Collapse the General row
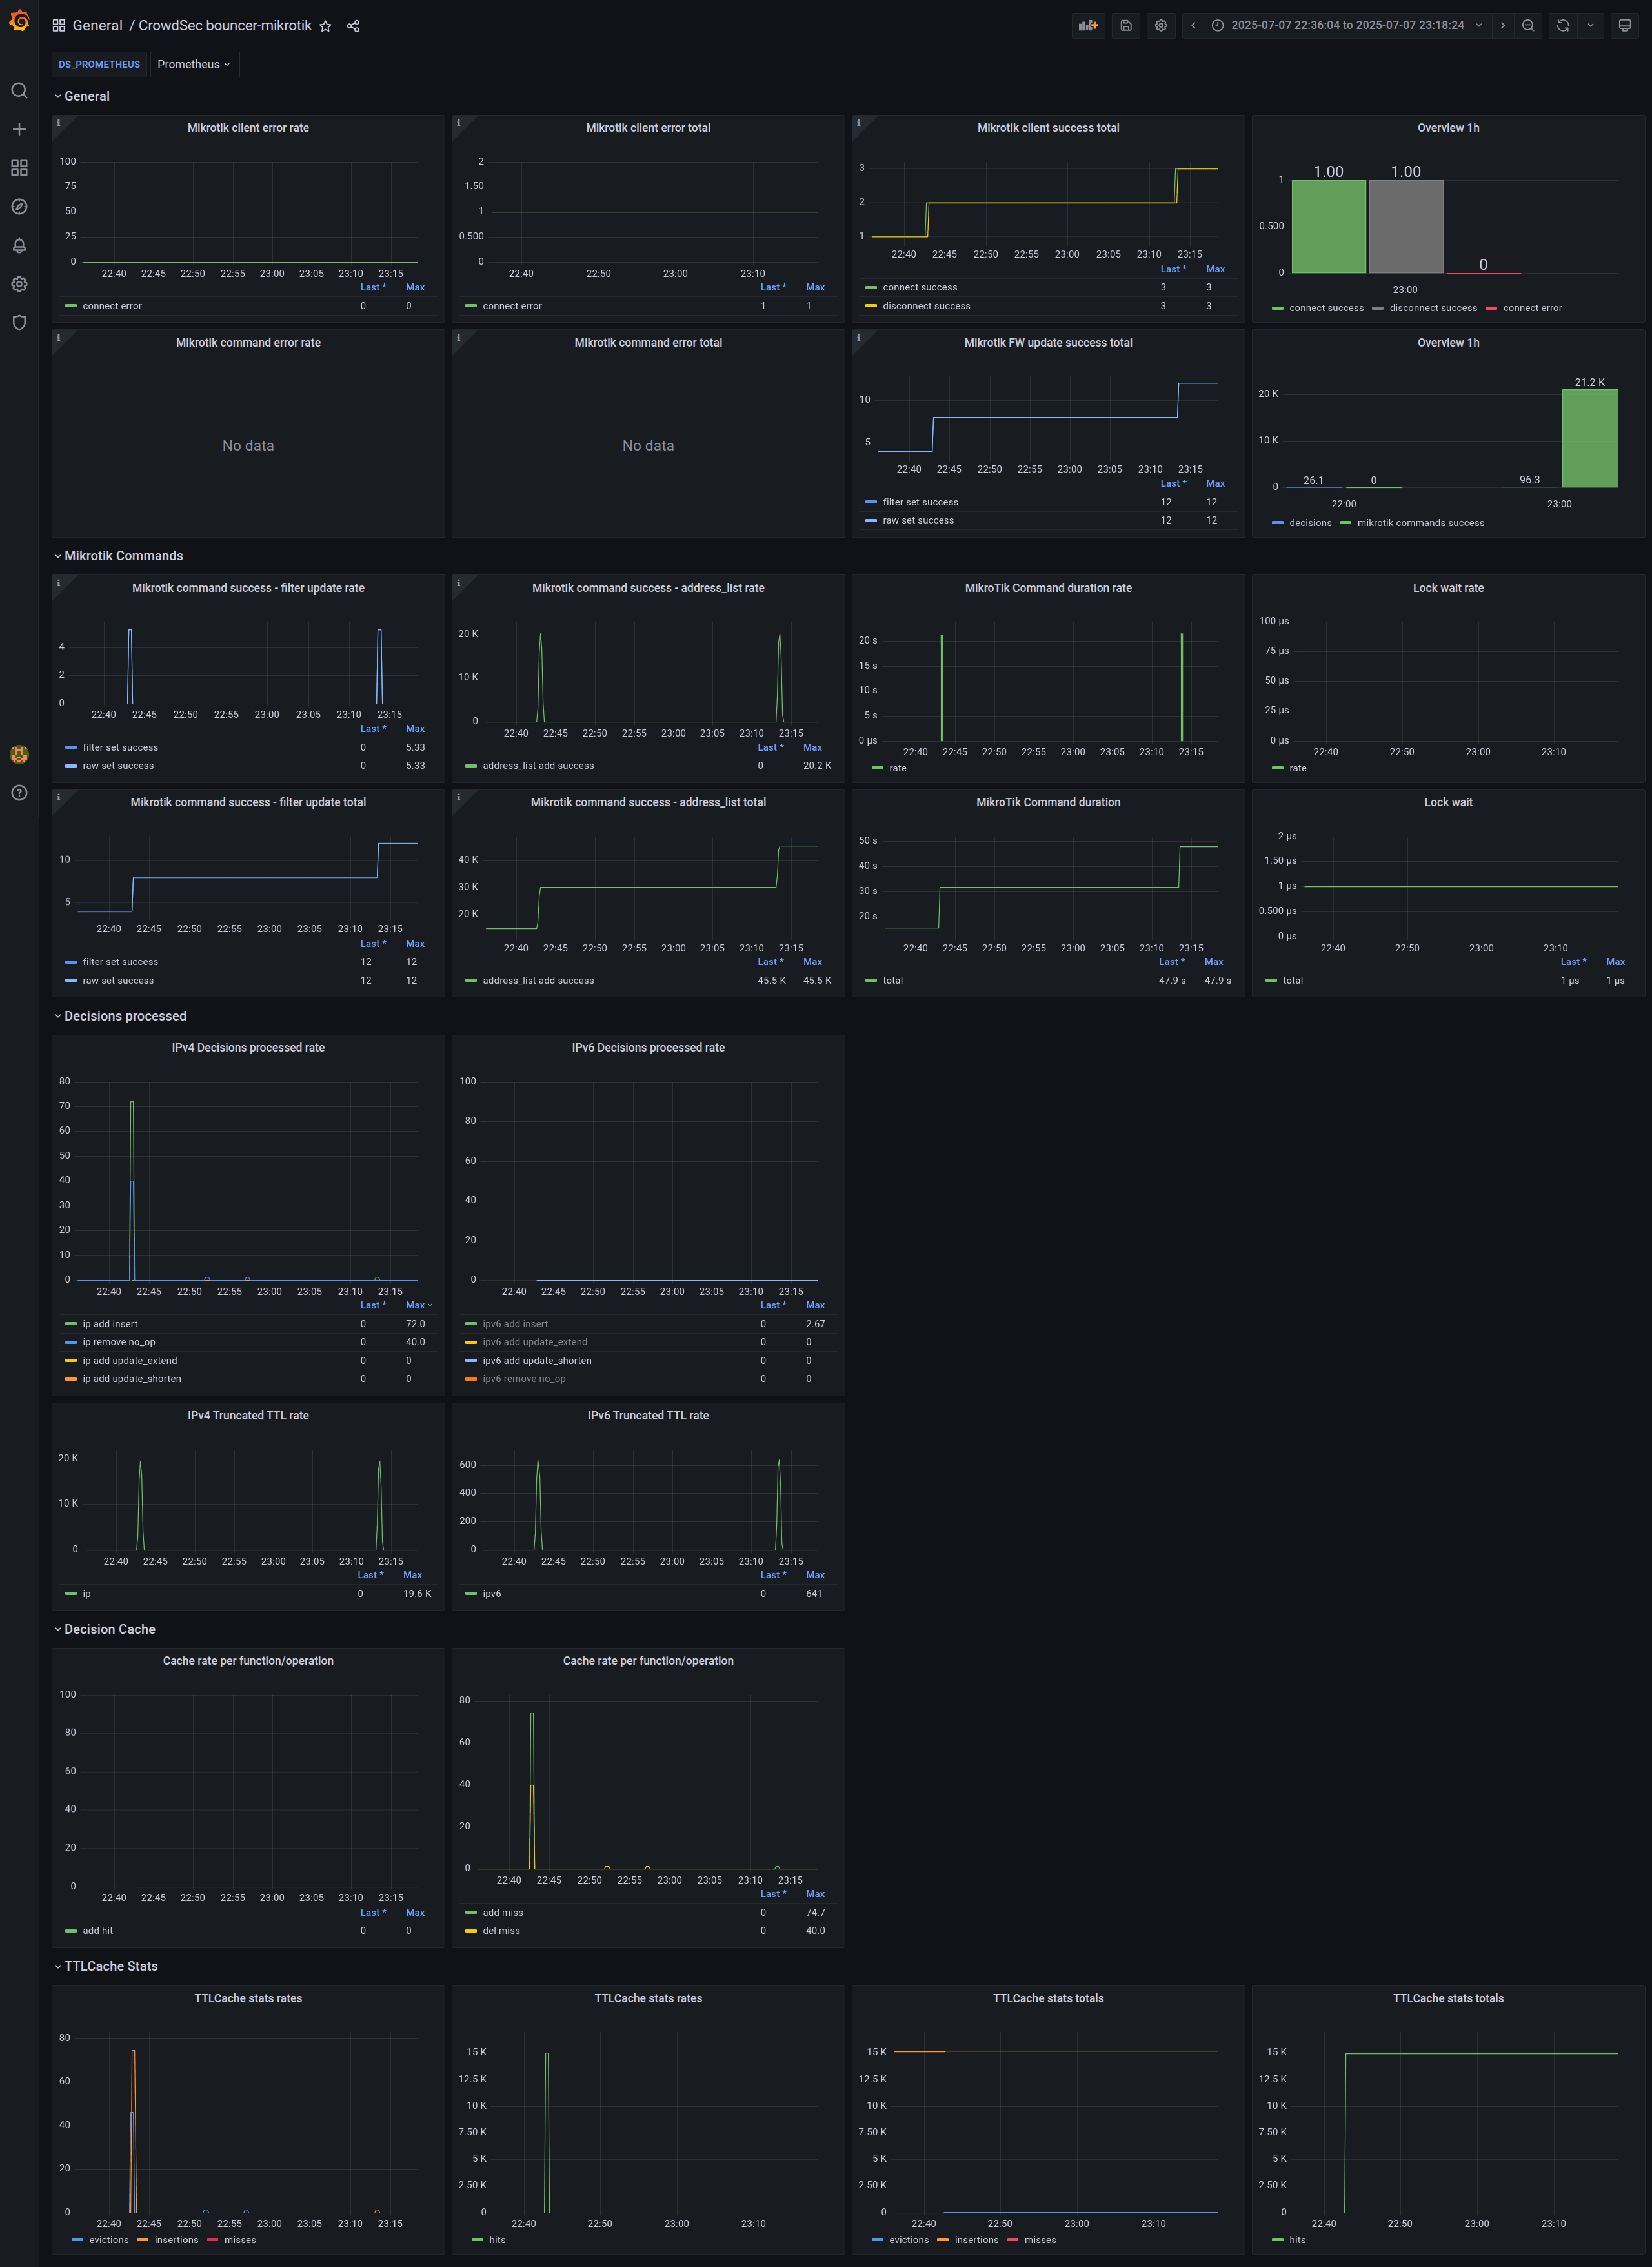The width and height of the screenshot is (1652, 2267). [x=82, y=96]
